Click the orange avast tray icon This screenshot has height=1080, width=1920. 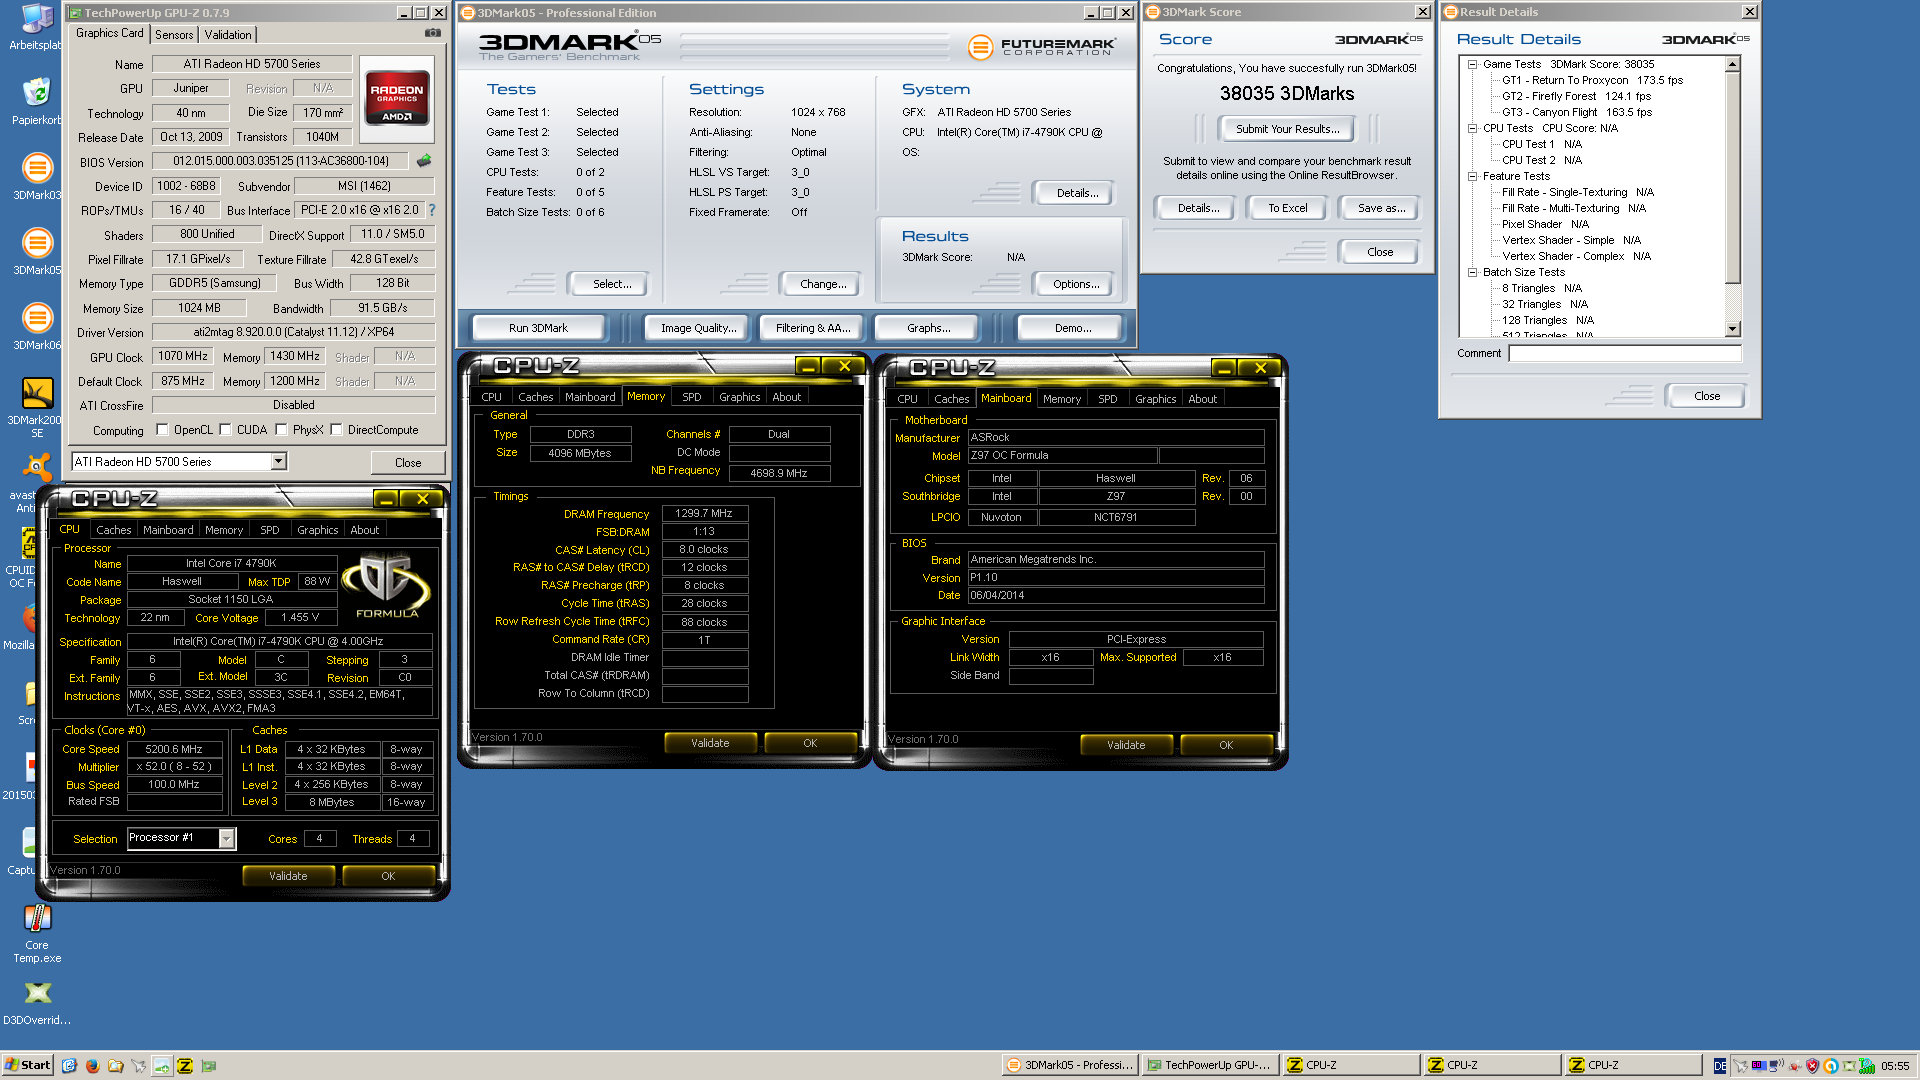1830,1066
